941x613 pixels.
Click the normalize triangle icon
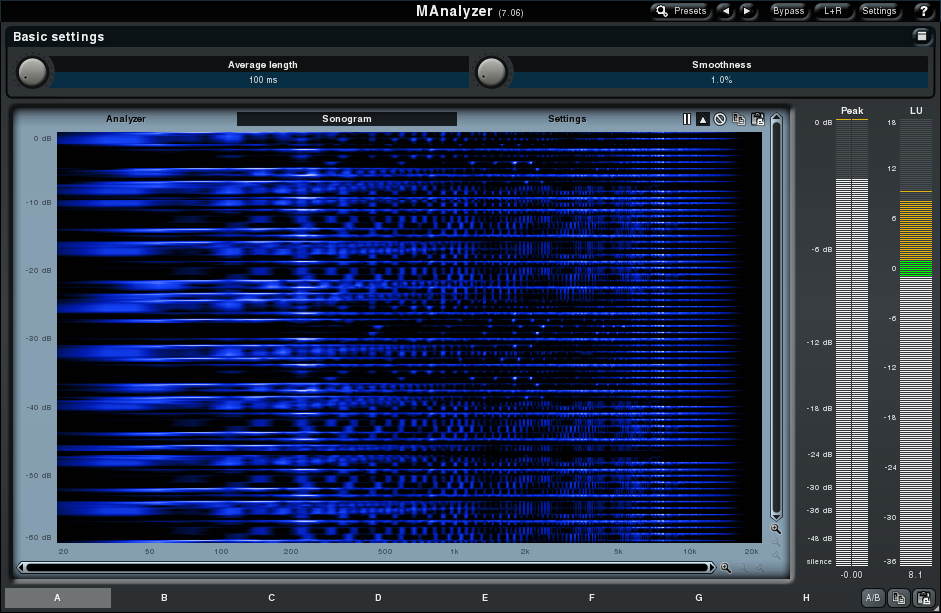pos(703,119)
